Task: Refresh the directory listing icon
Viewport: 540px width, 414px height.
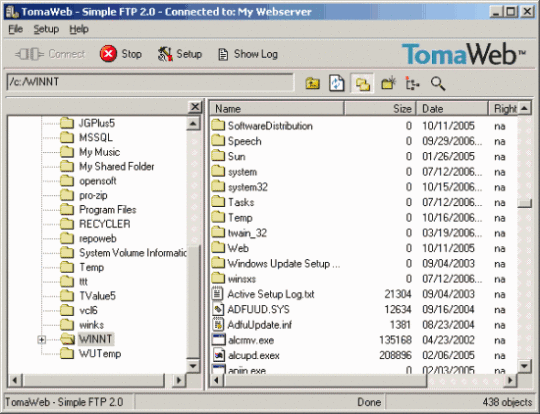Action: click(x=336, y=83)
